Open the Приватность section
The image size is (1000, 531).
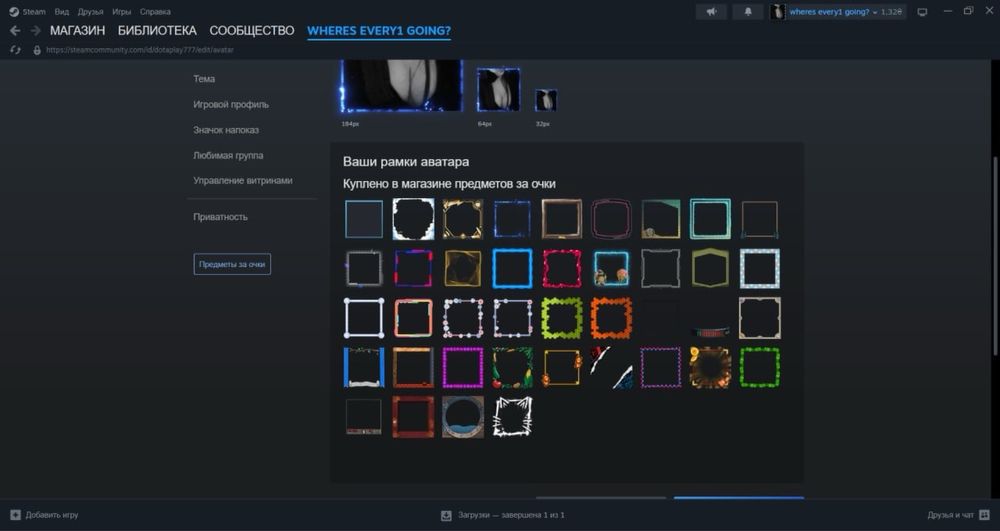pos(220,217)
